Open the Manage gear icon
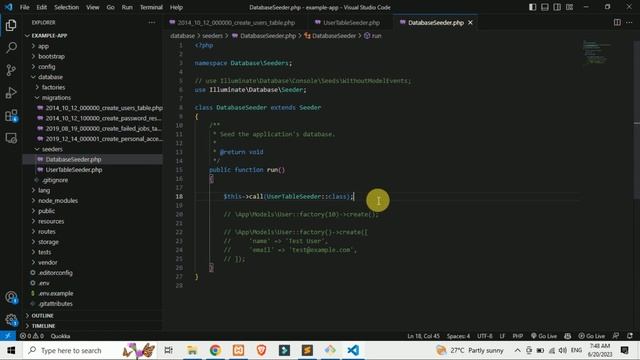 [11, 320]
